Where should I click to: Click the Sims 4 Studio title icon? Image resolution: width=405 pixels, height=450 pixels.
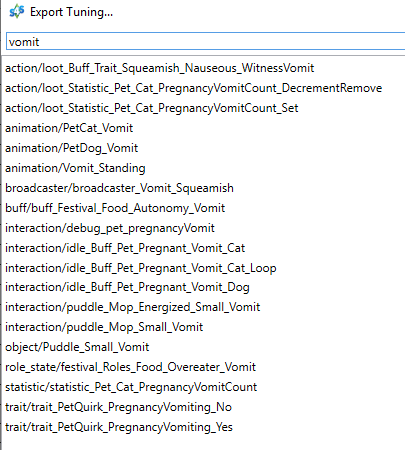[x=17, y=12]
